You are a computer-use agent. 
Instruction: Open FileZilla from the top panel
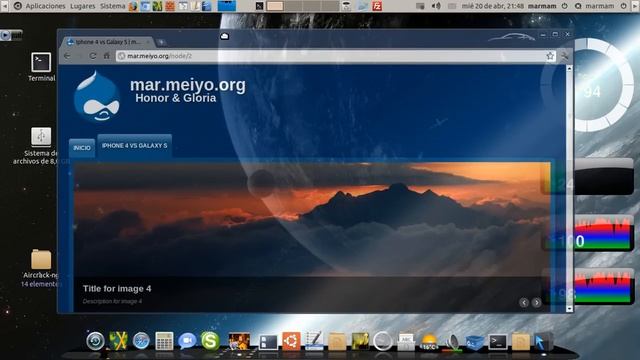pos(377,6)
